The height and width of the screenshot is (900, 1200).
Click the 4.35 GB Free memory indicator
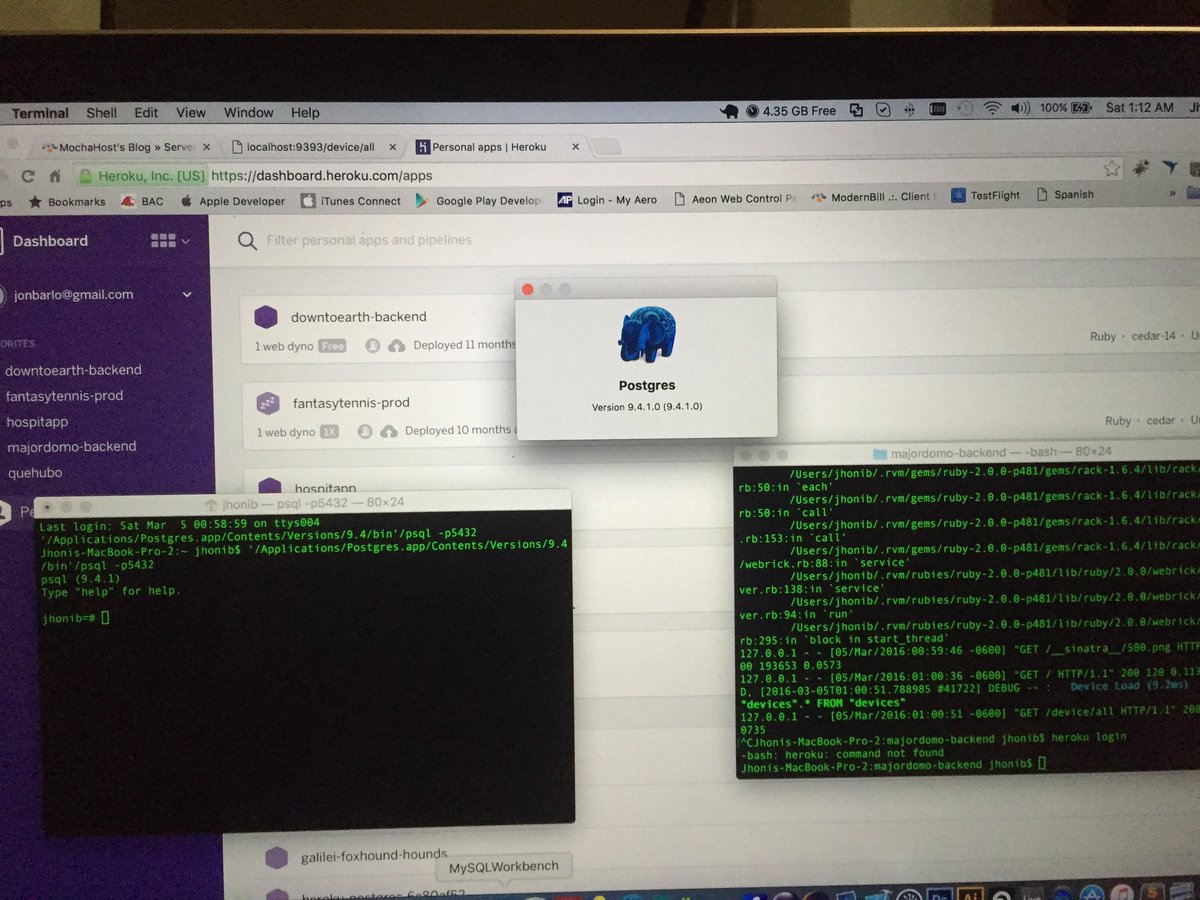click(790, 111)
